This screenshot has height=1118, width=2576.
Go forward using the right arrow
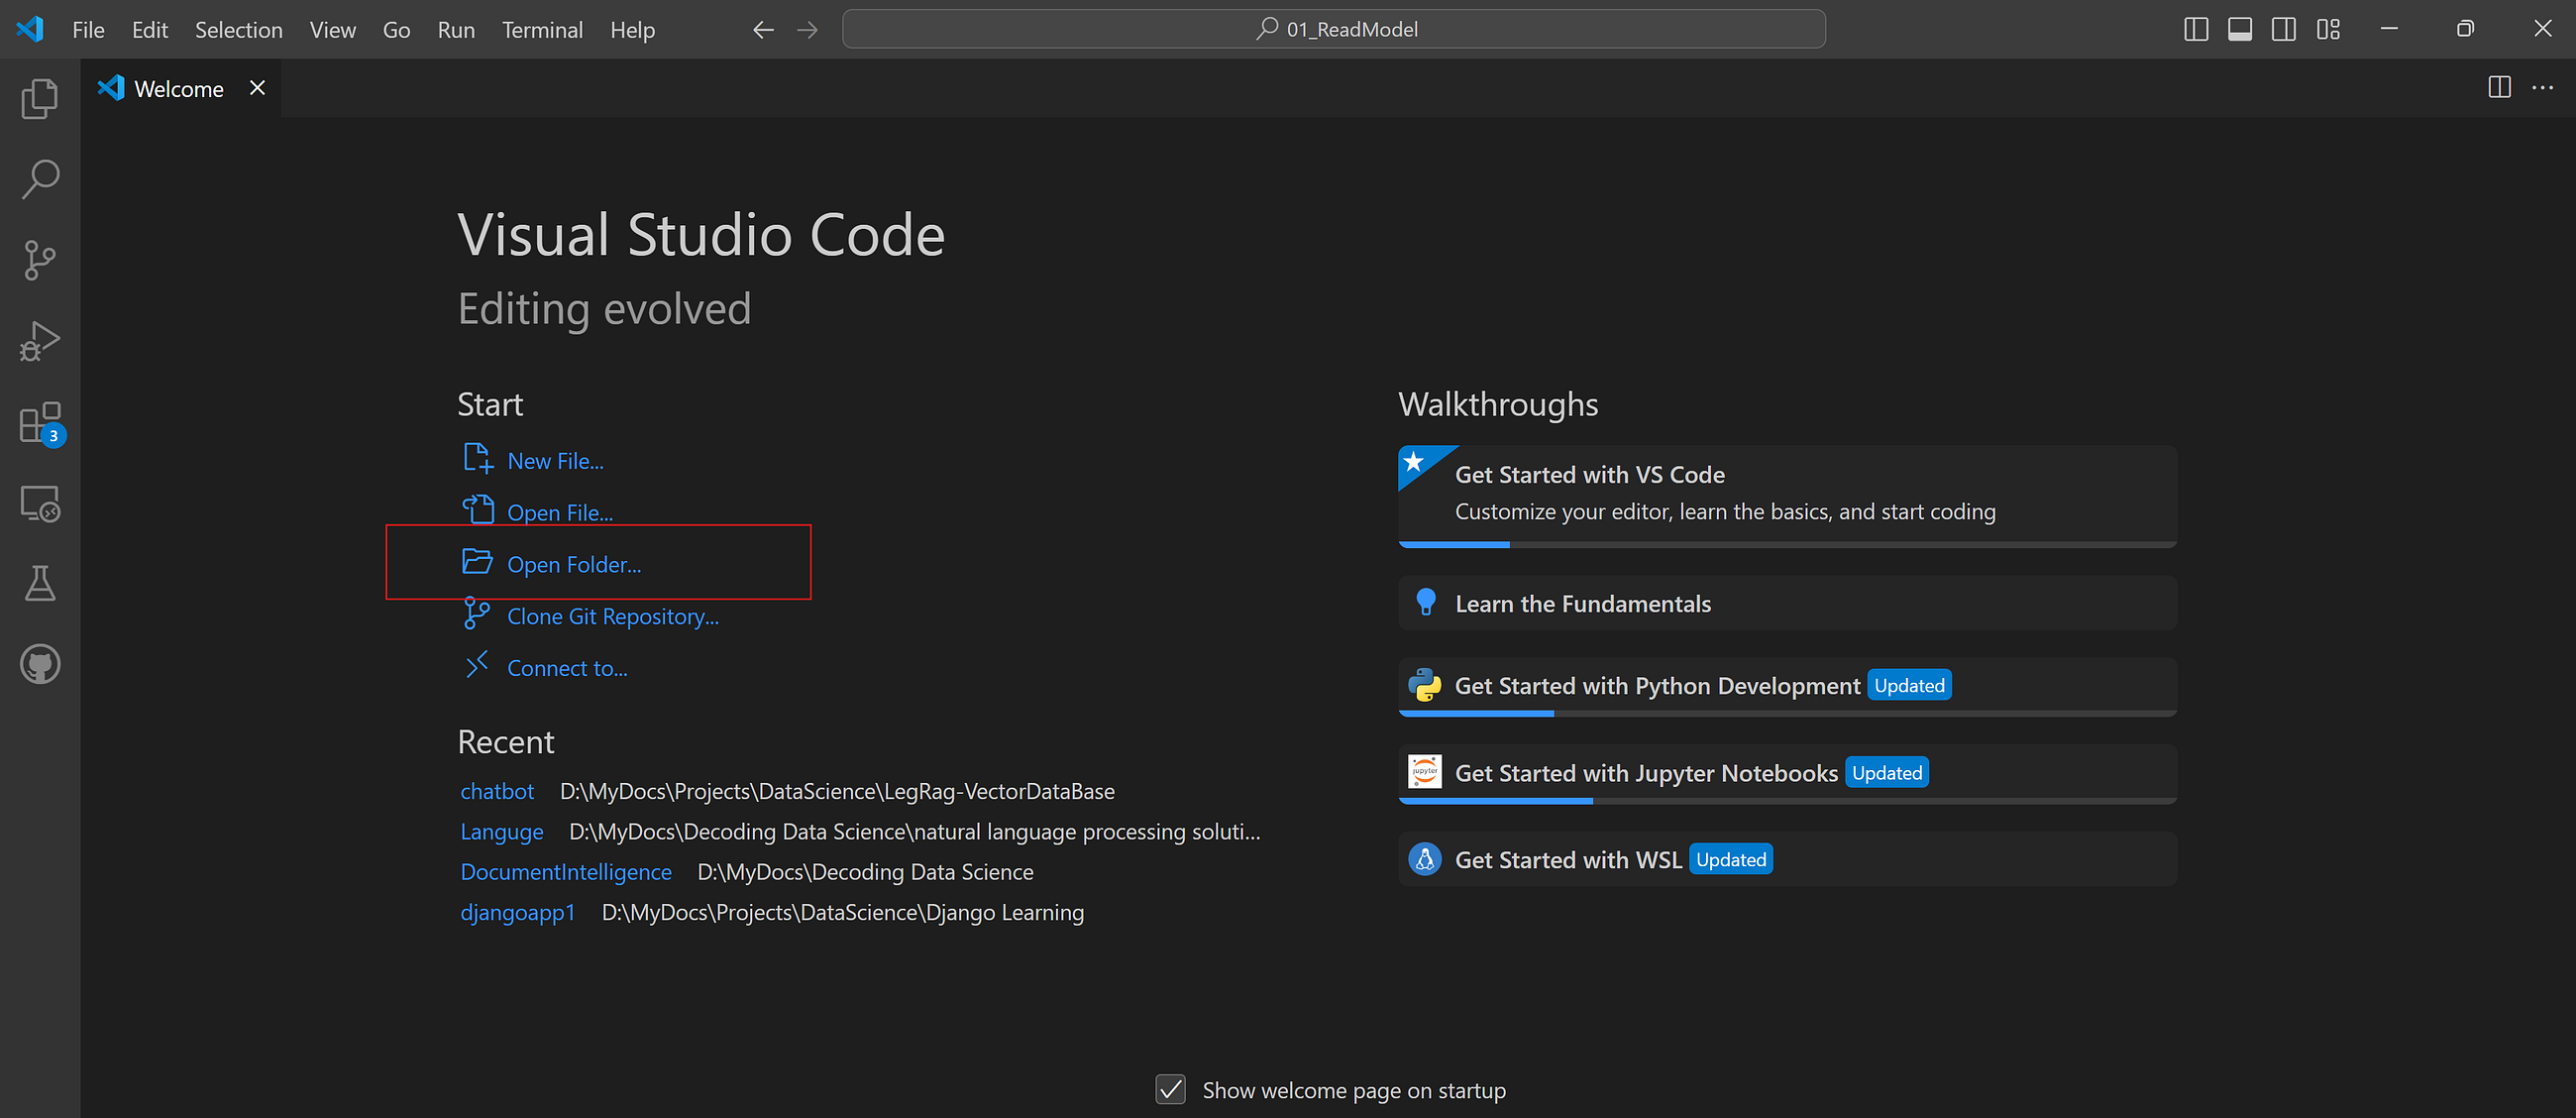click(807, 30)
